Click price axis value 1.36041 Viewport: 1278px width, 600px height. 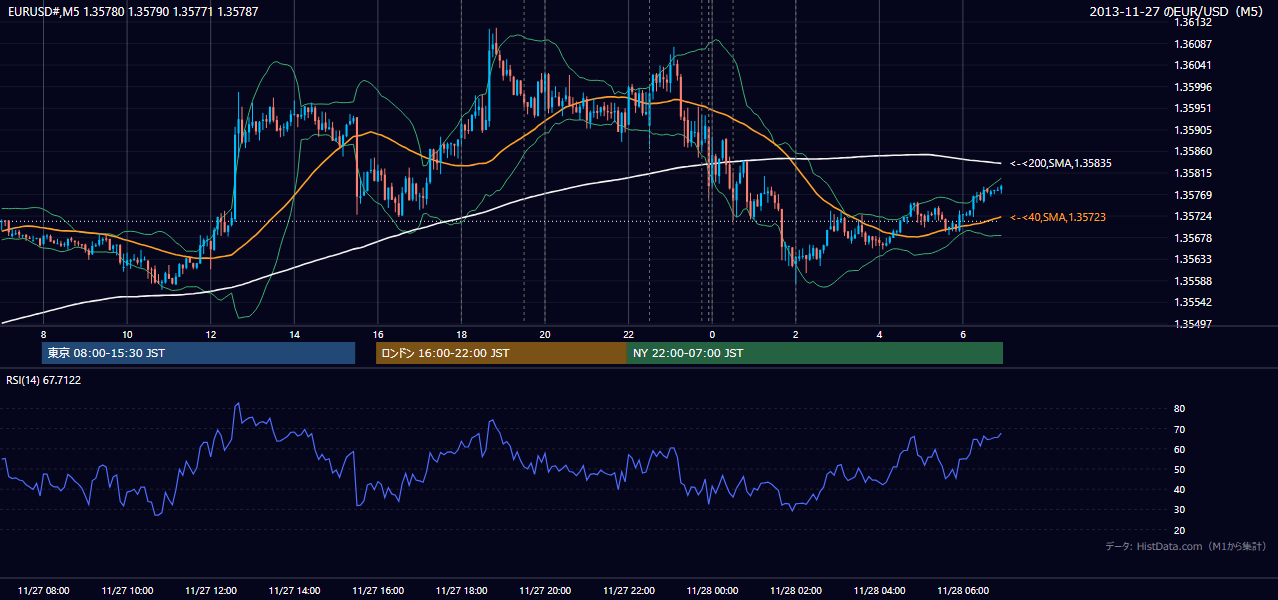click(x=1193, y=65)
